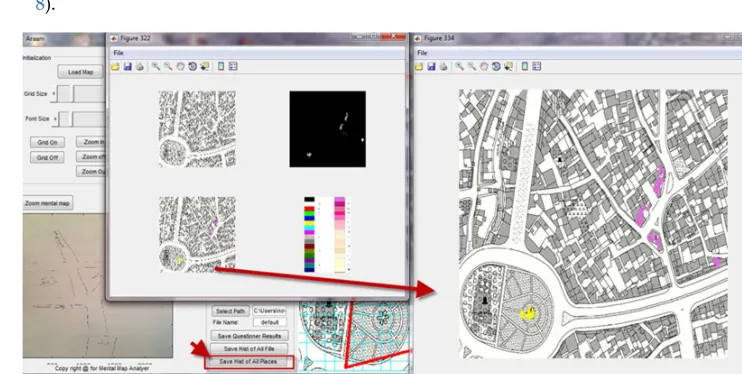Choose Rotate 3D tool in Figure 334
Screen dimensions: 742x374
(x=496, y=67)
